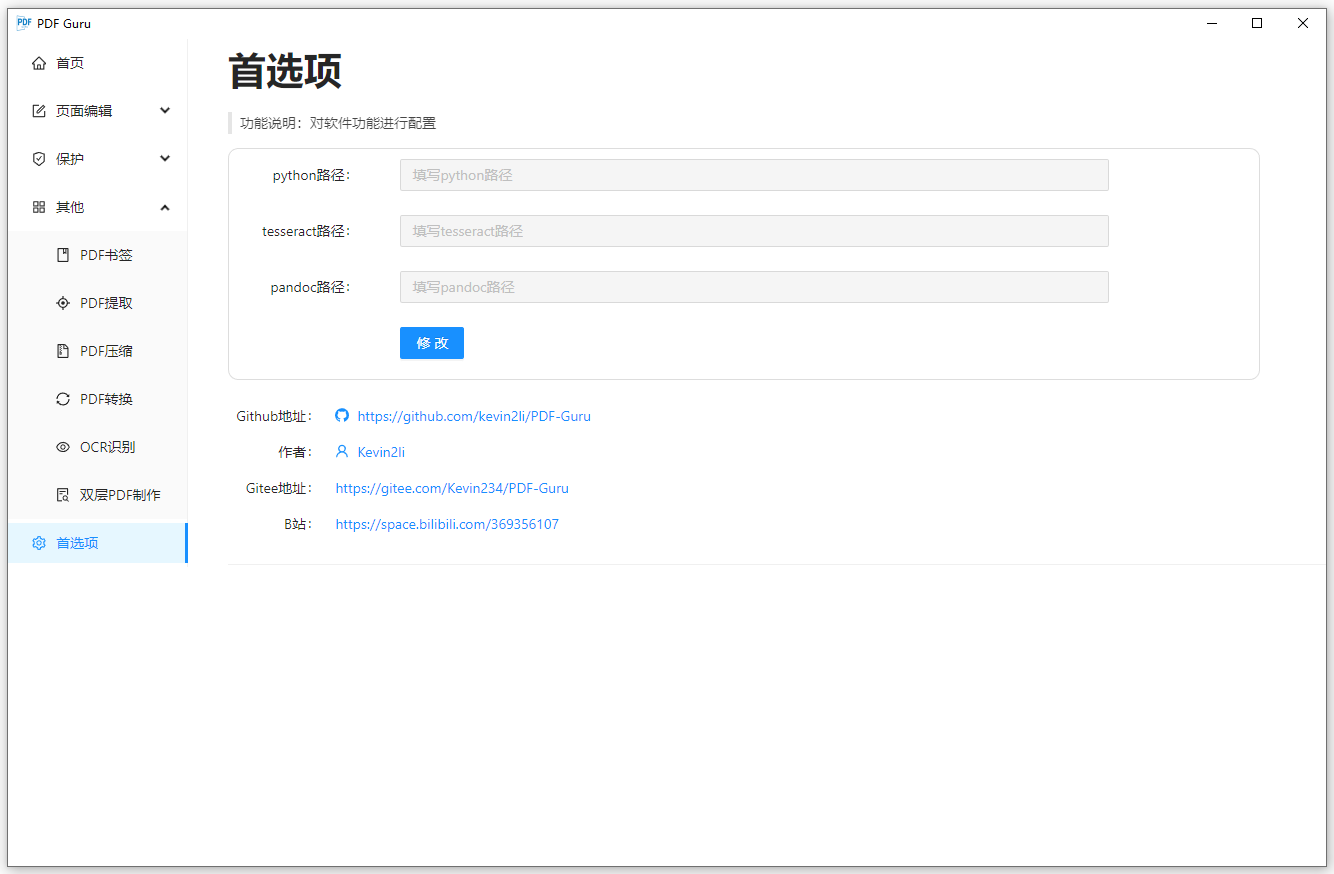
Task: Click the bookmark icon beside PDF书签
Action: 63,255
